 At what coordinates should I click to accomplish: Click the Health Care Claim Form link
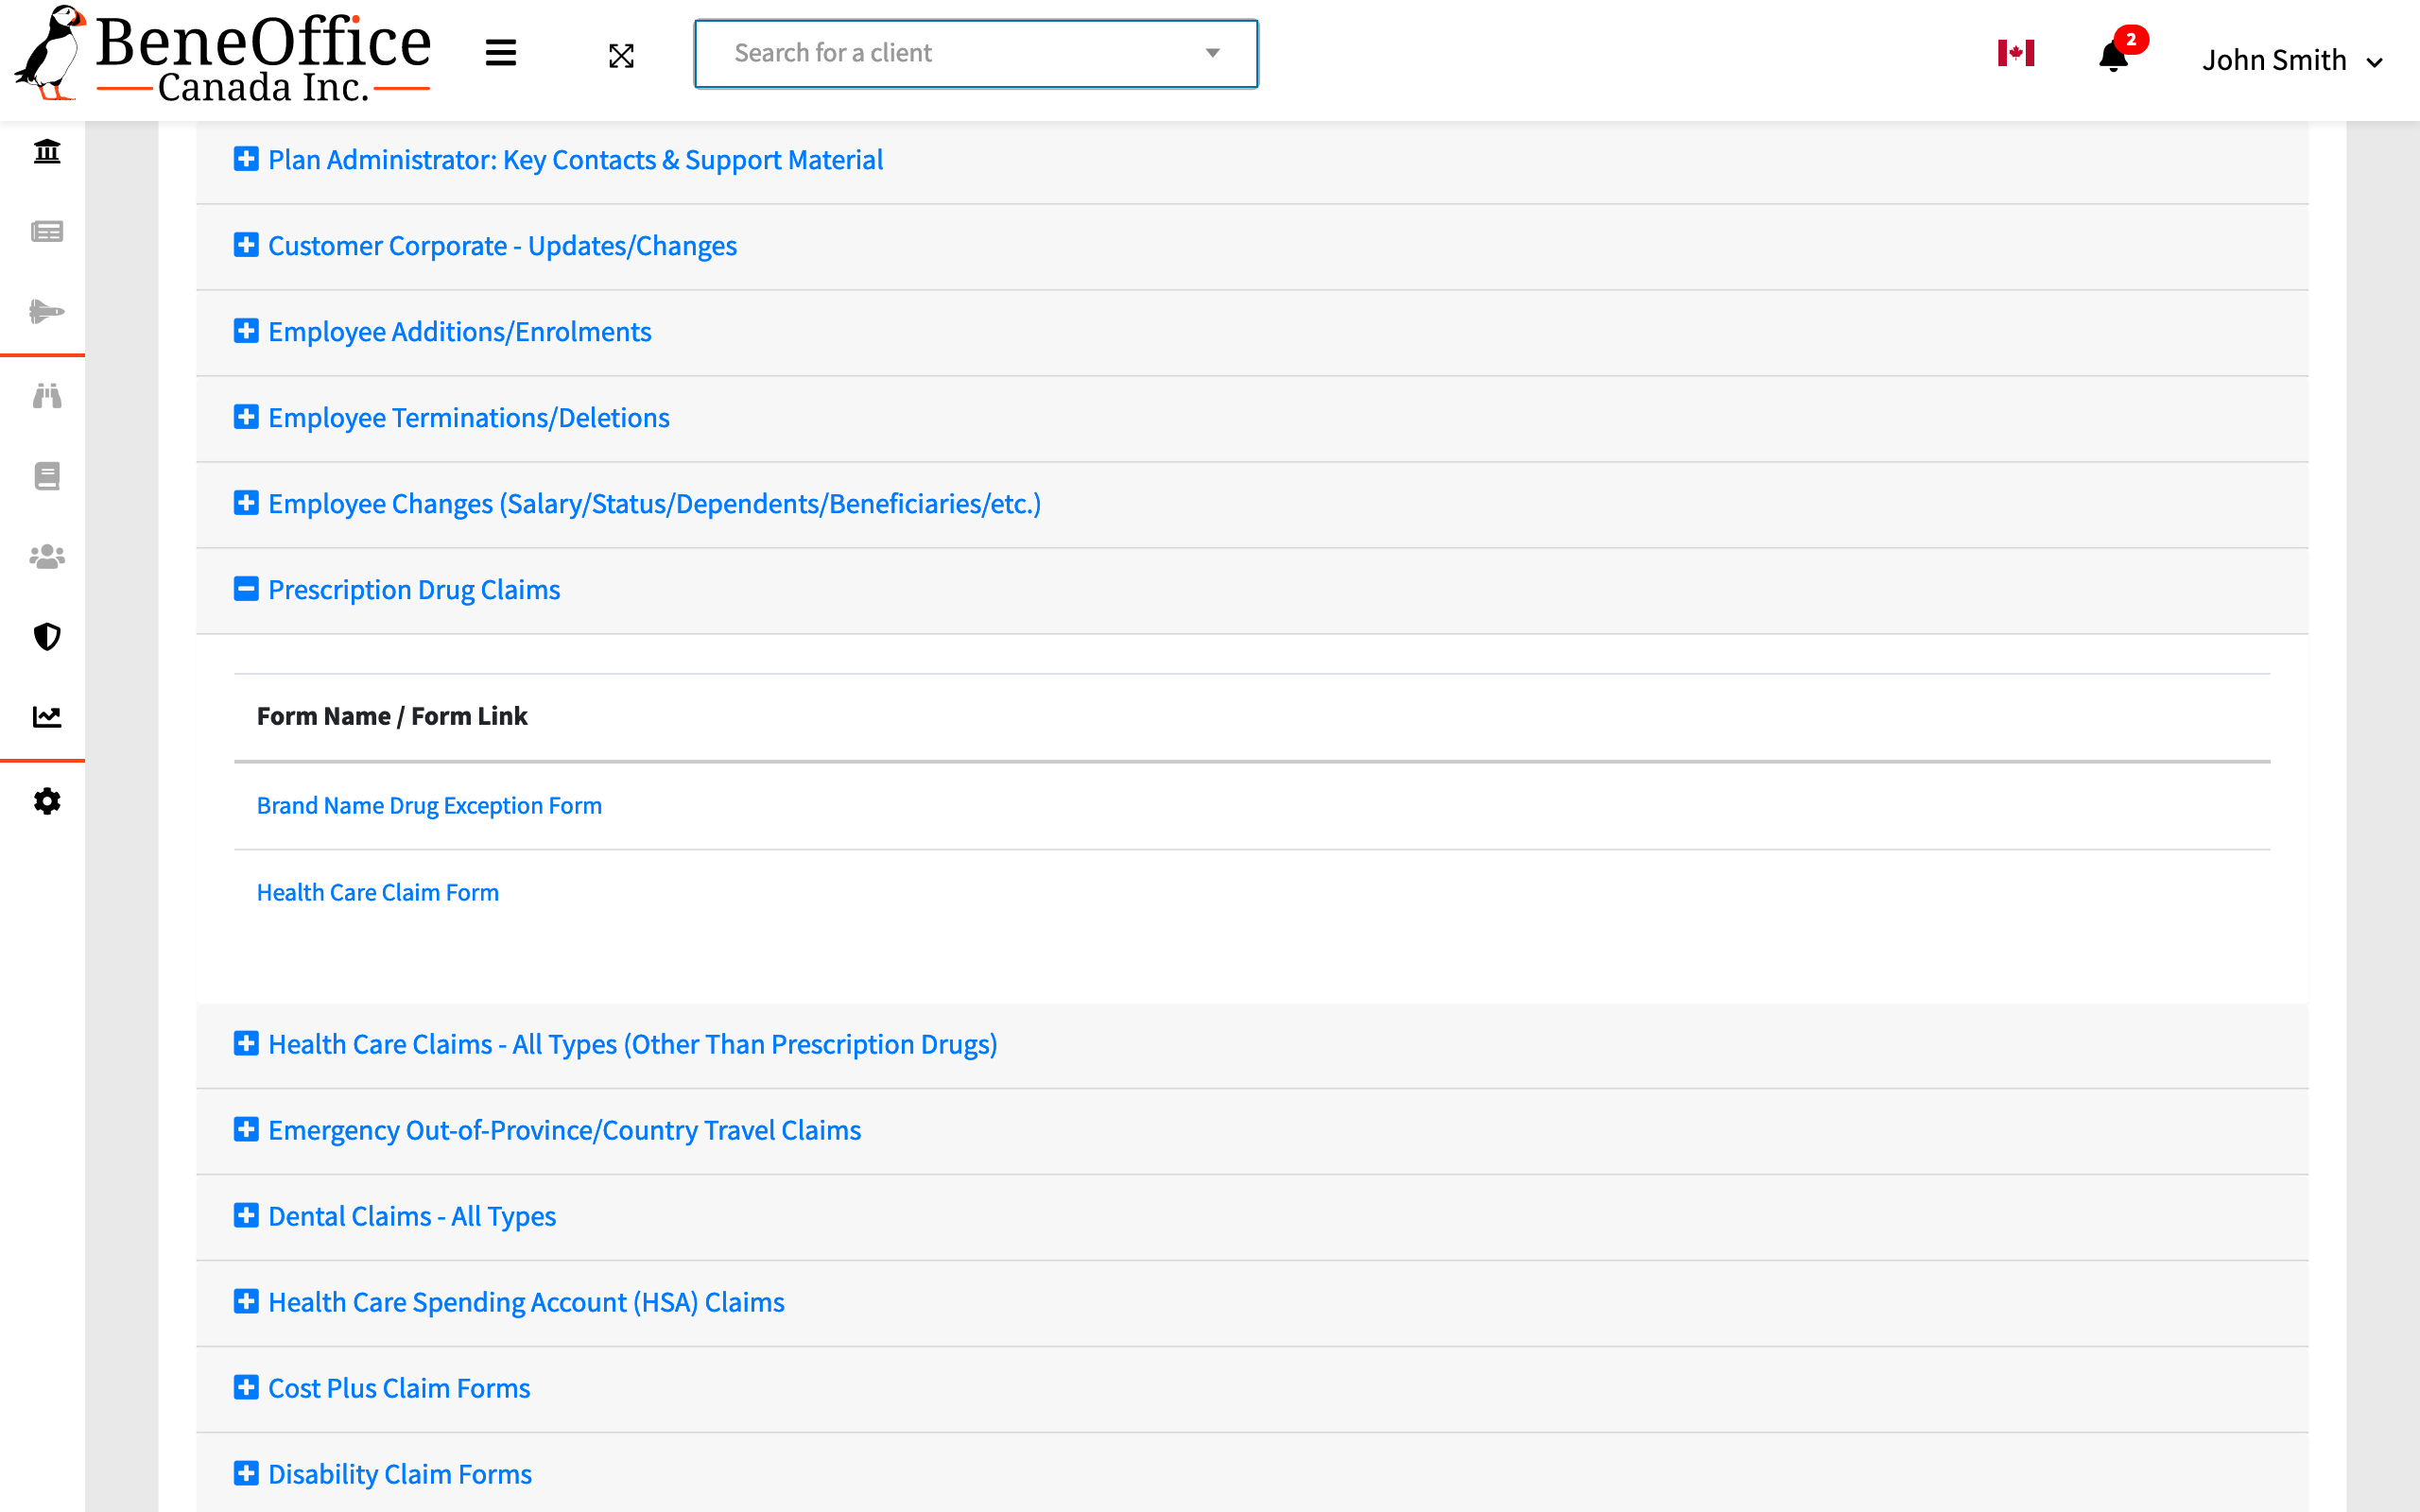pyautogui.click(x=376, y=890)
